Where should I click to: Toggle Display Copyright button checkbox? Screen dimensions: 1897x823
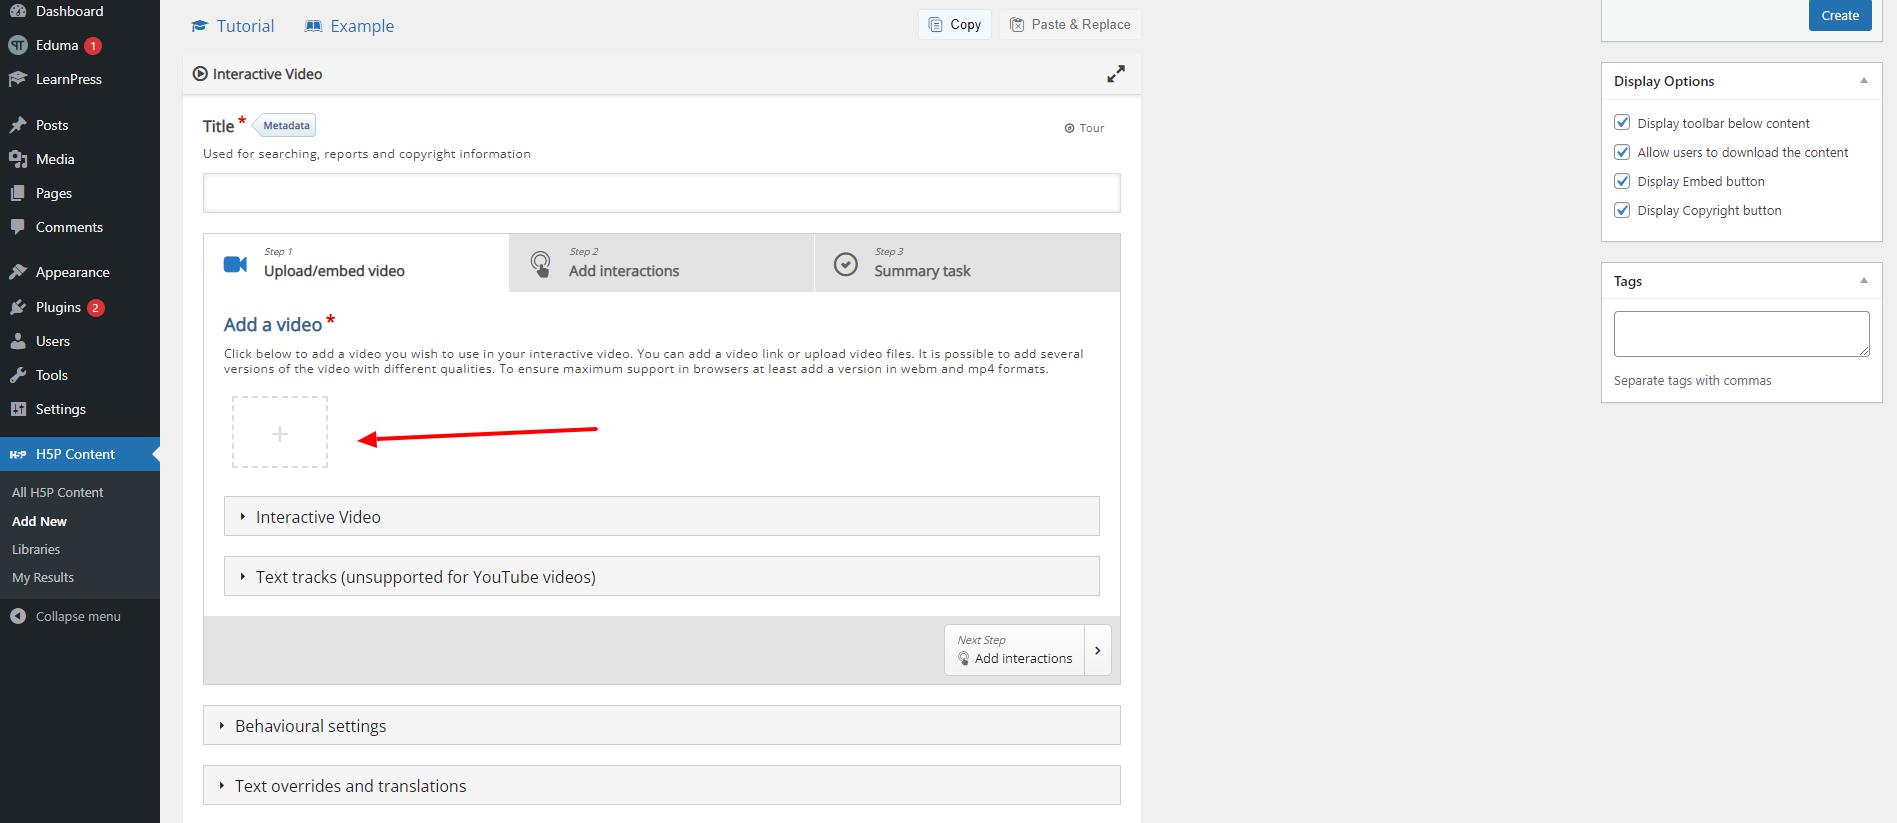coord(1622,210)
